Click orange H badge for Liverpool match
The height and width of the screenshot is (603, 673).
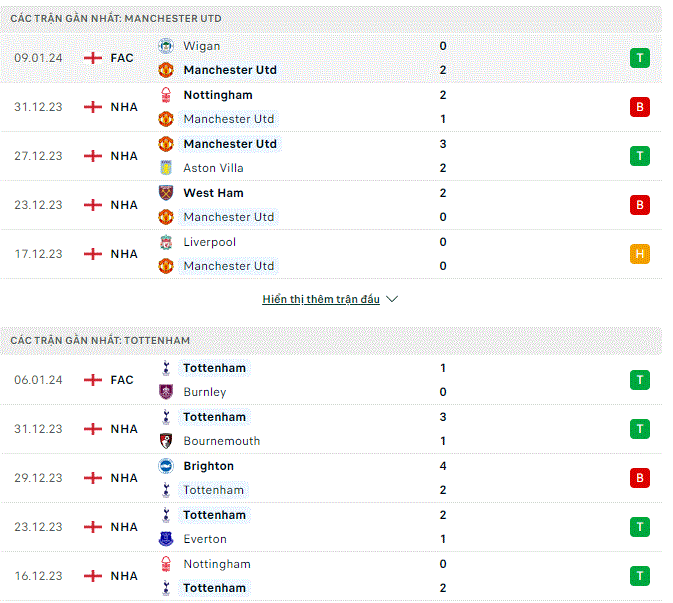pos(640,254)
